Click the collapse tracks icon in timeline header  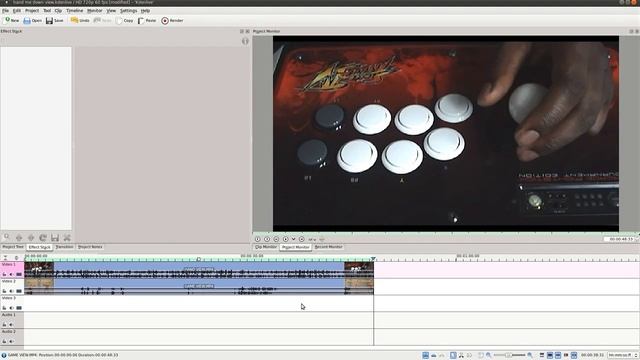(5, 258)
